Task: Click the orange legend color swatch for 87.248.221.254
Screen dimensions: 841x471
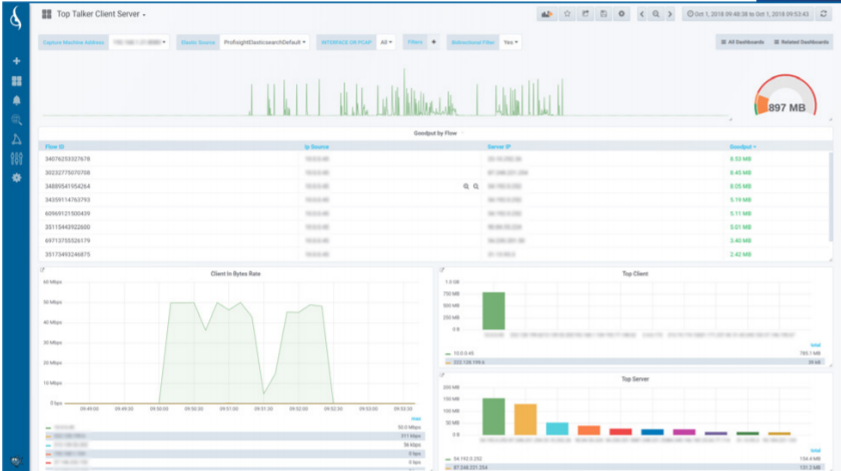Action: coord(448,468)
